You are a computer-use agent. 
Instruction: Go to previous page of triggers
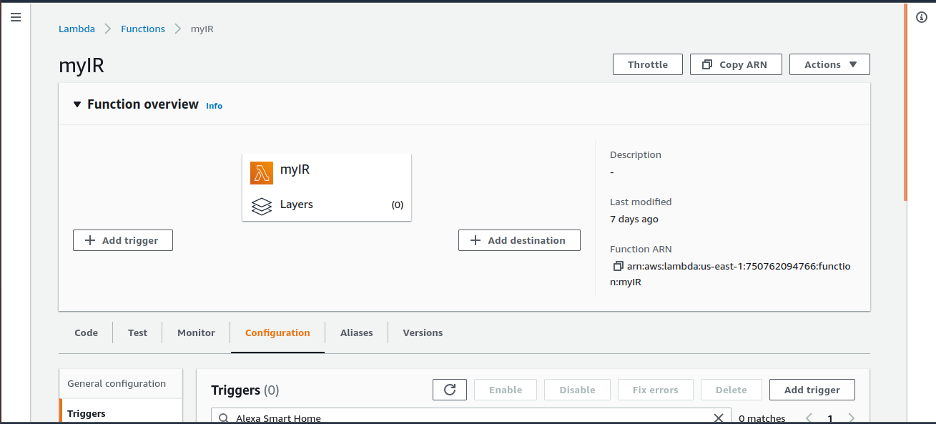(x=808, y=418)
